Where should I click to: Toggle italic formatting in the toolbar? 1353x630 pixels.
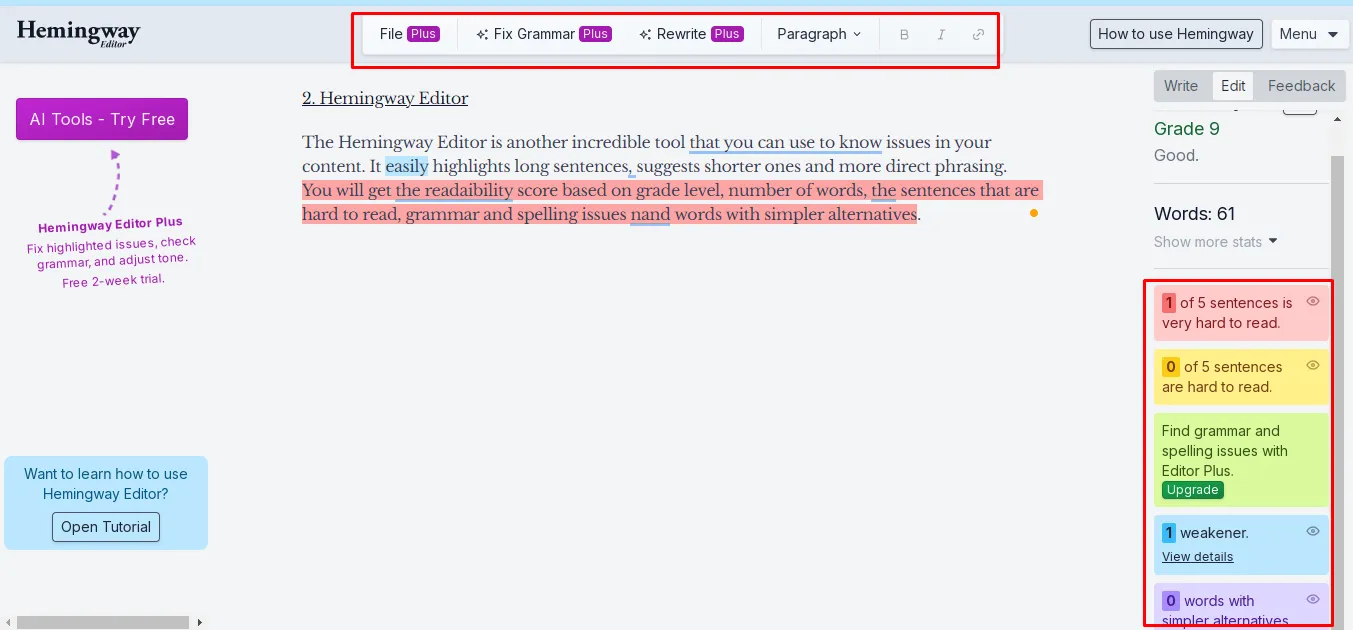941,34
